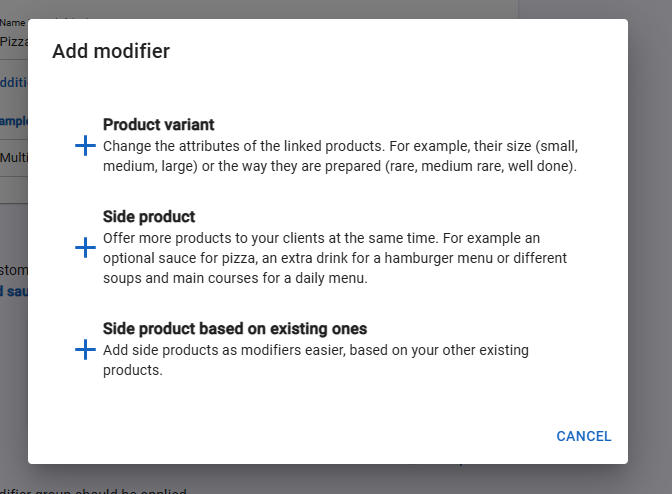Pick Side product based on existing ones
672x494 pixels.
pos(235,329)
